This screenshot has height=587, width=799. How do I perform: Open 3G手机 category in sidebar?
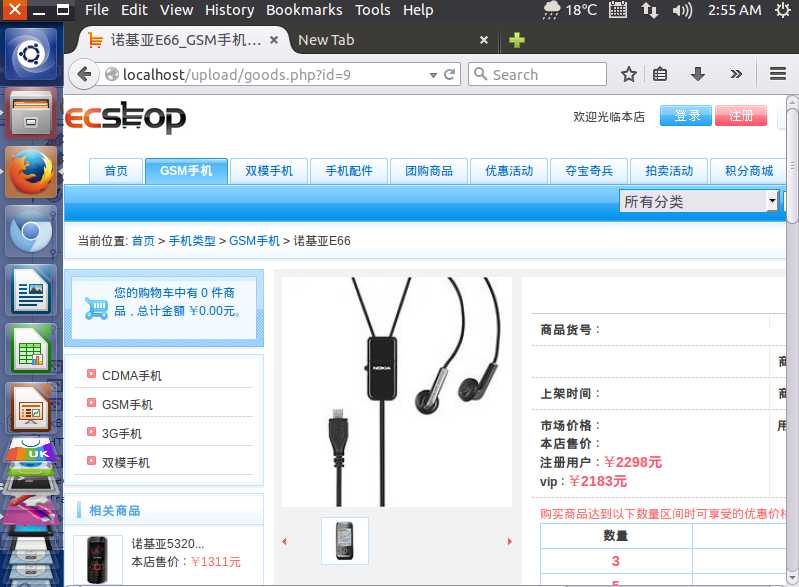[x=122, y=434]
